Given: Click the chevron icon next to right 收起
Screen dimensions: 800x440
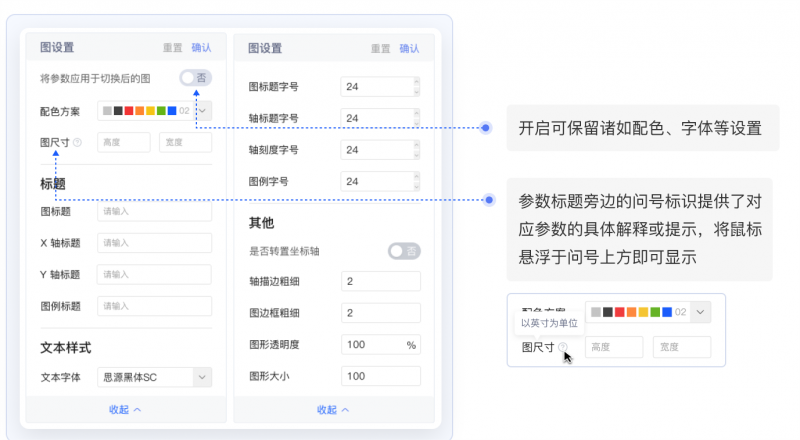Looking at the screenshot, I should pos(345,409).
